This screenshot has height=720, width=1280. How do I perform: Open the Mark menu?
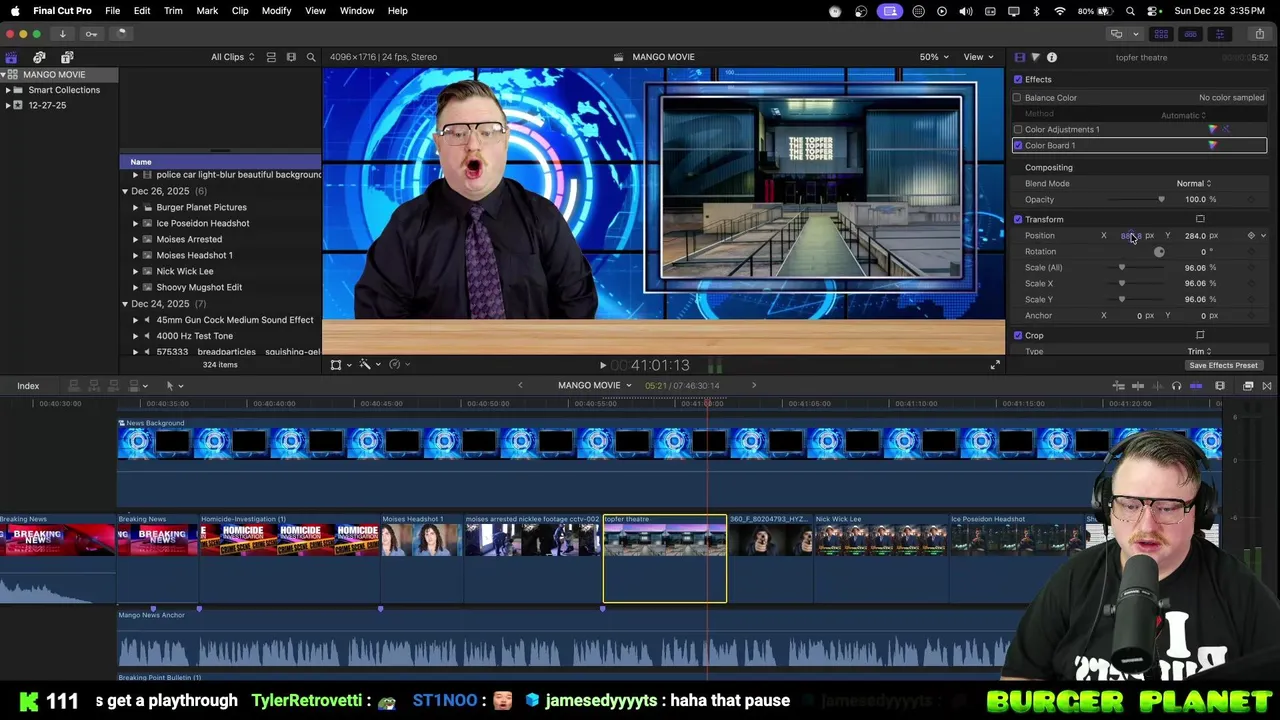click(207, 10)
